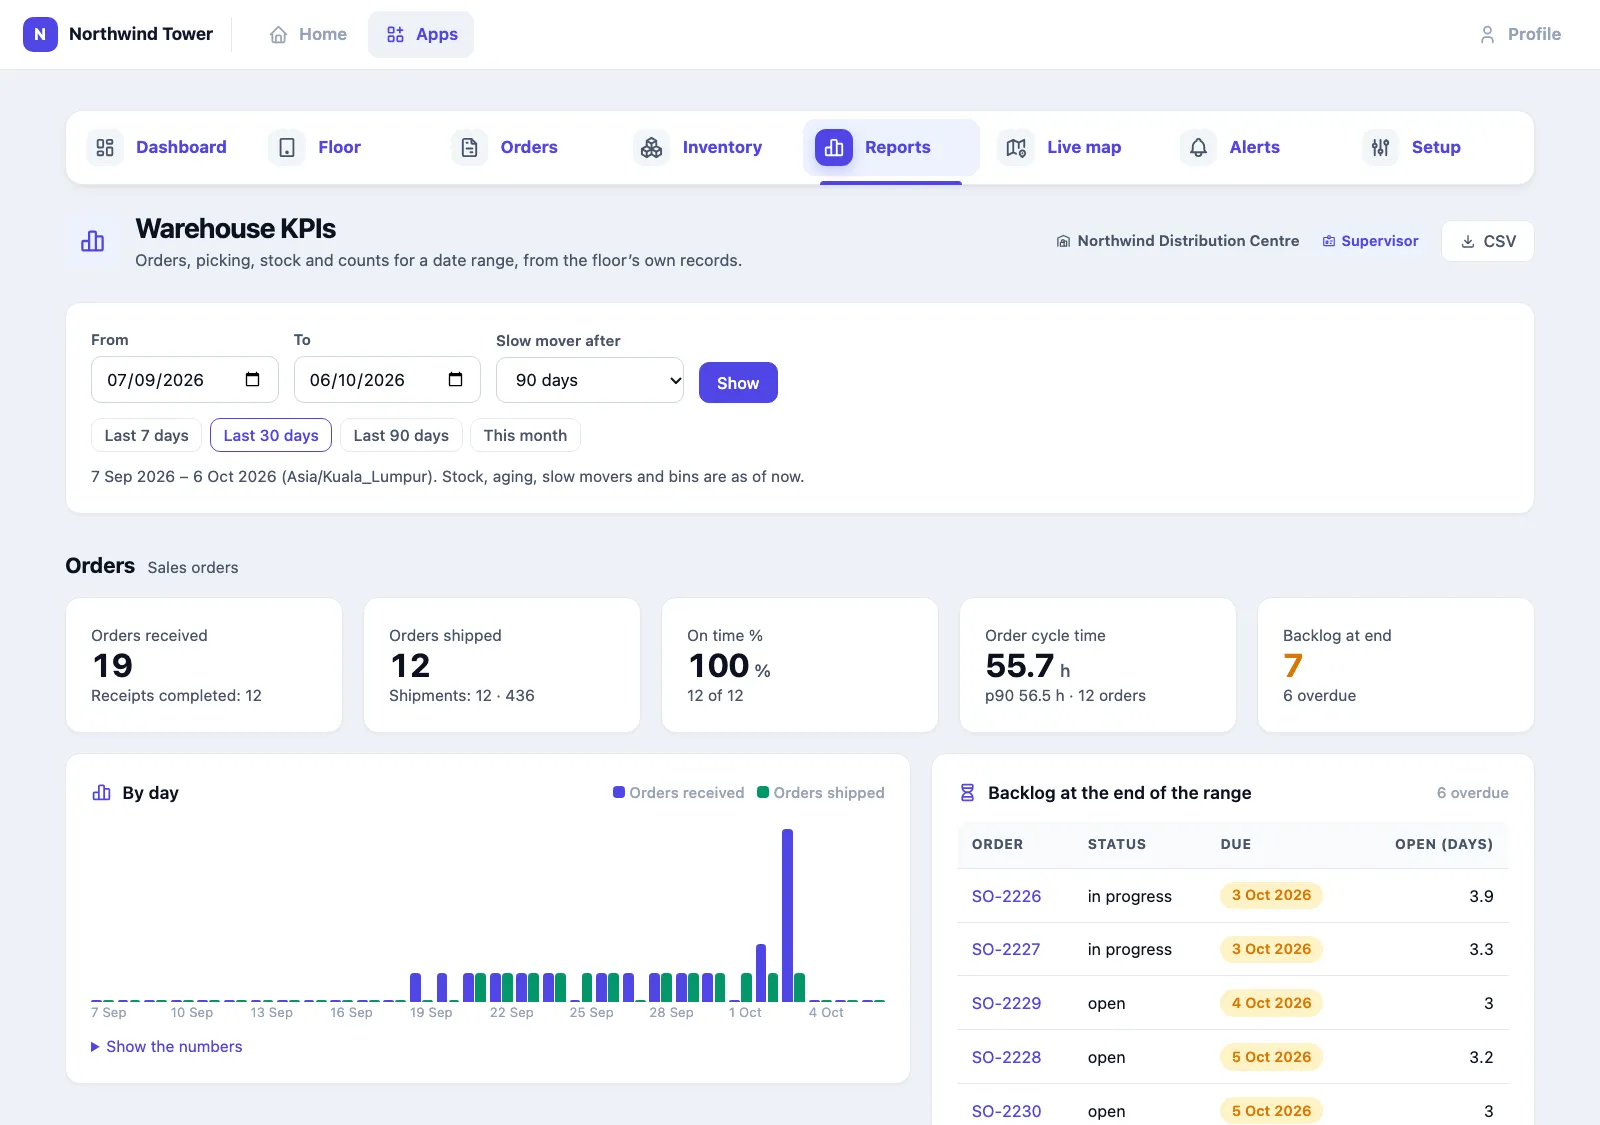Viewport: 1600px width, 1125px height.
Task: Click the Northwind Tower N logo
Action: click(40, 34)
